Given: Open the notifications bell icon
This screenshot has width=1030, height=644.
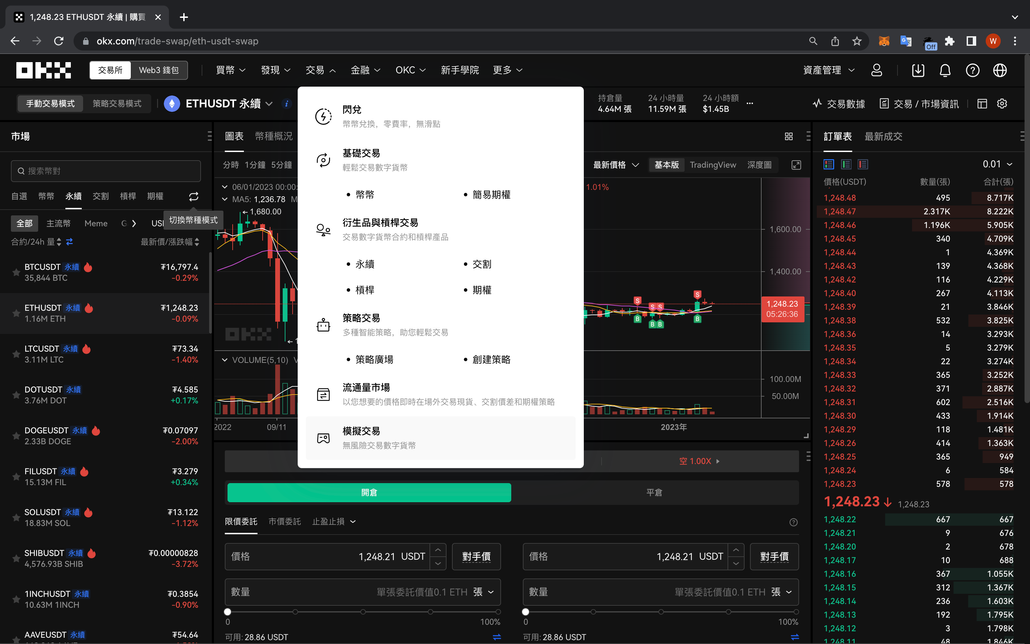Looking at the screenshot, I should point(945,70).
